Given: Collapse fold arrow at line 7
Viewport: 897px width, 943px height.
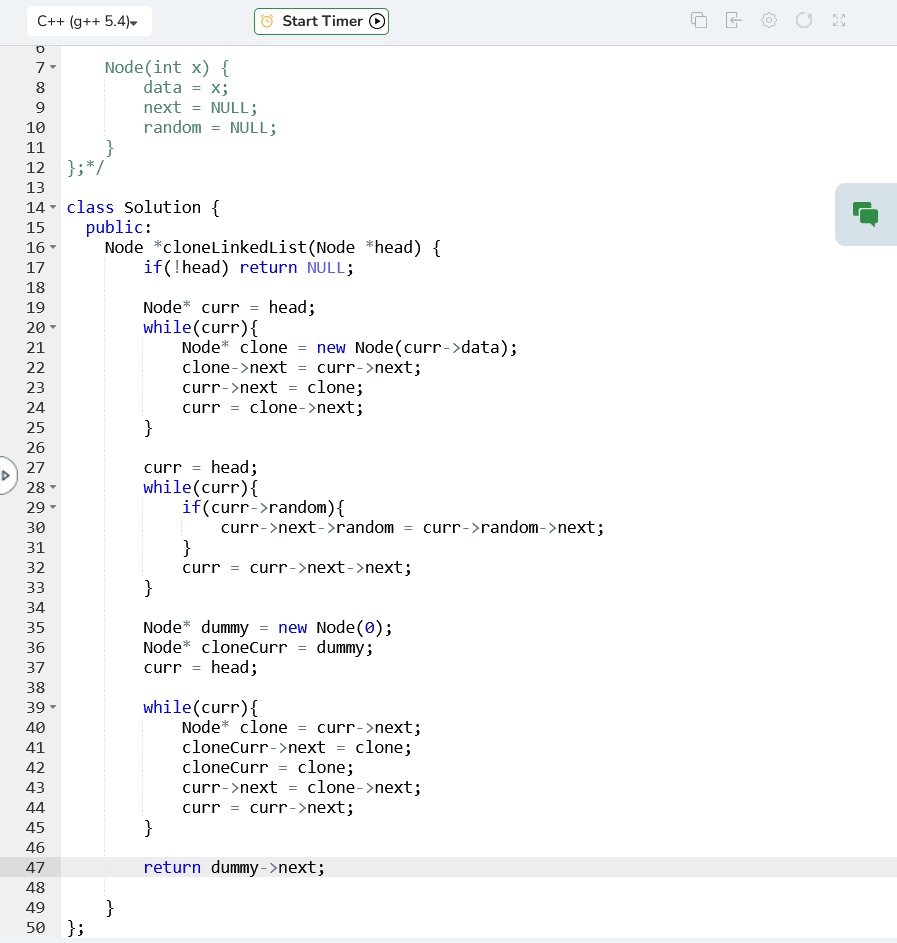Looking at the screenshot, I should click(53, 67).
